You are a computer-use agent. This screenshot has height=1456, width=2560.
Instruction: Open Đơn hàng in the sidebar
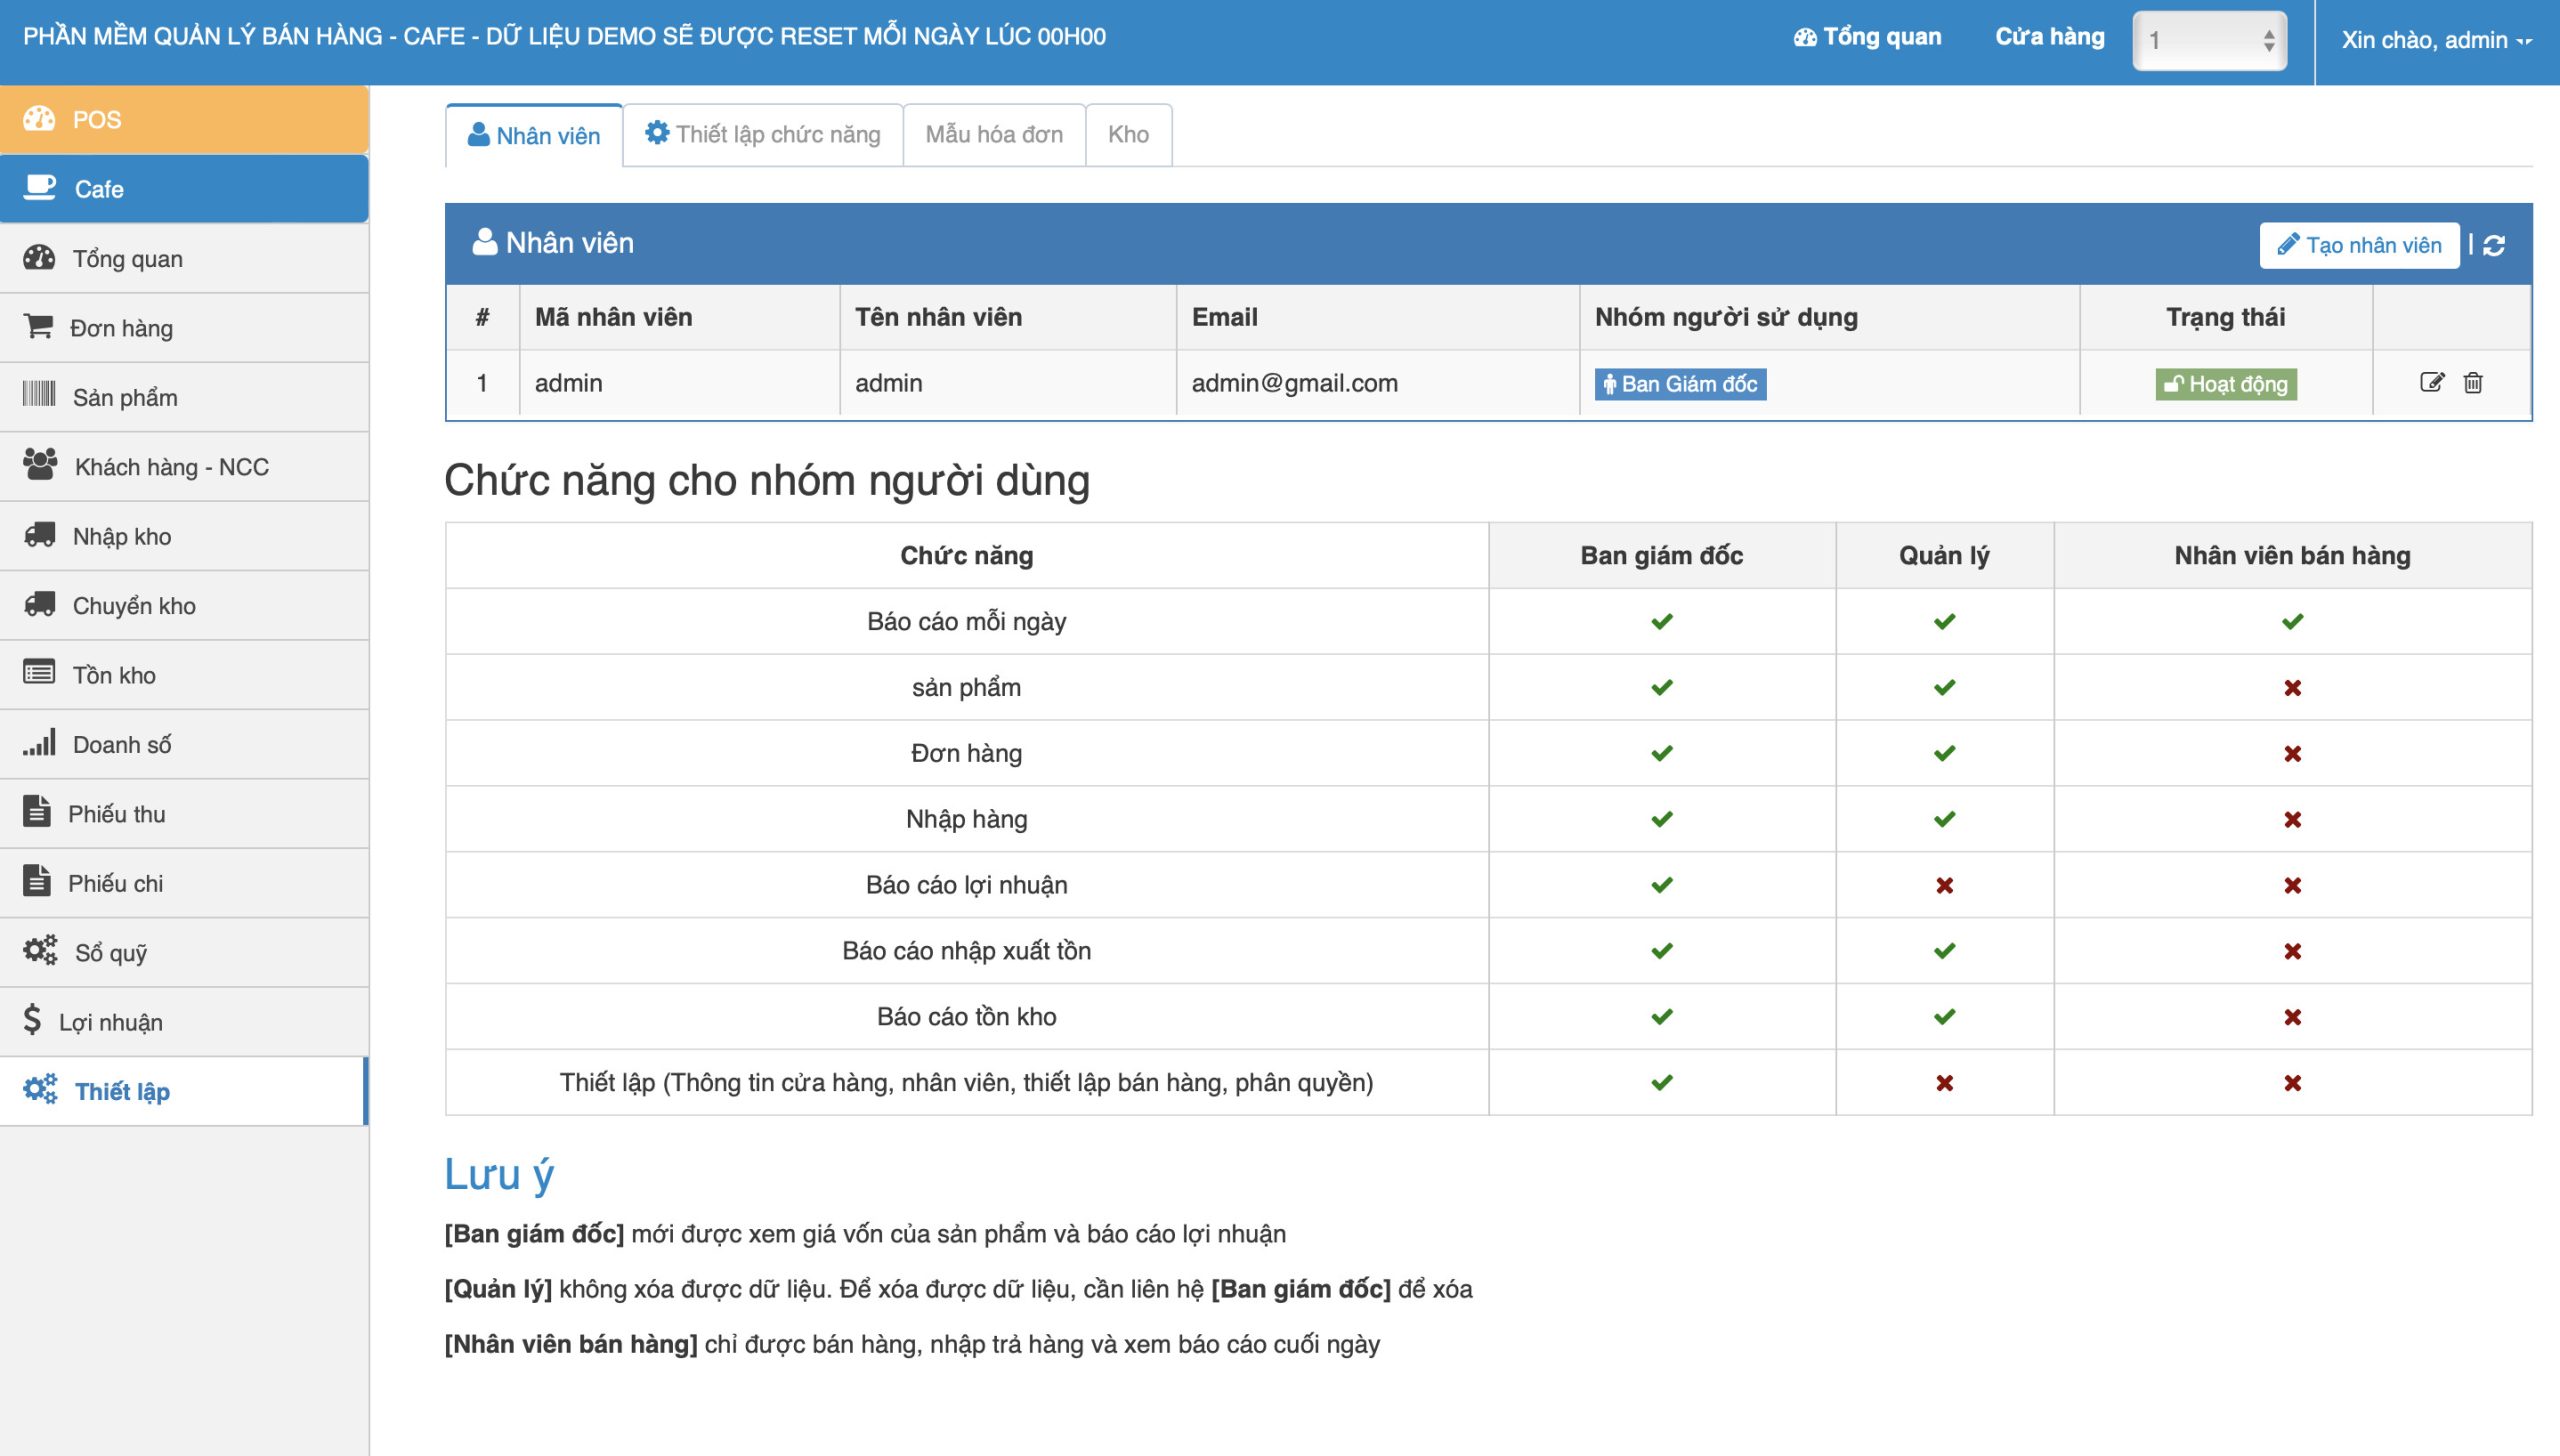click(x=120, y=328)
